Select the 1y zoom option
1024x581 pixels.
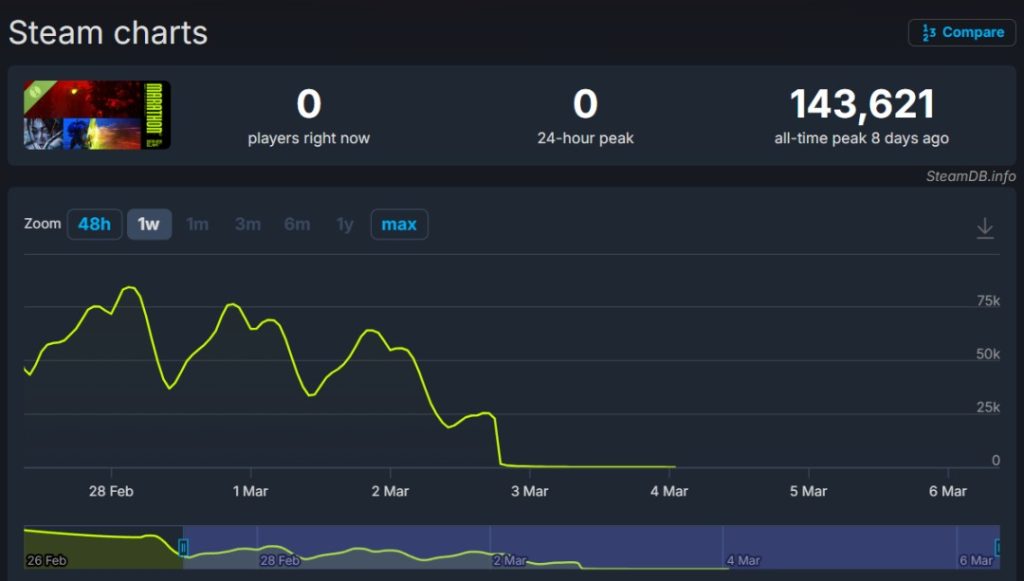[x=345, y=224]
